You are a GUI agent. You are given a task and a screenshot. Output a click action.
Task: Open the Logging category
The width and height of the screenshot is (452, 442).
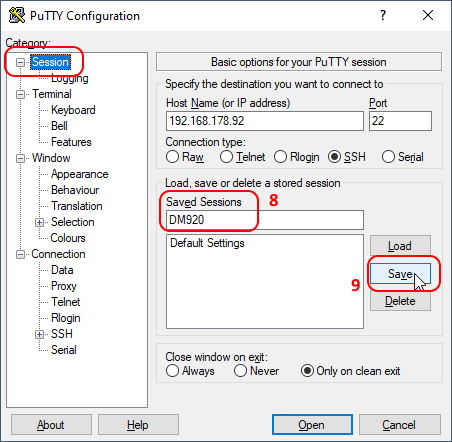pyautogui.click(x=69, y=78)
